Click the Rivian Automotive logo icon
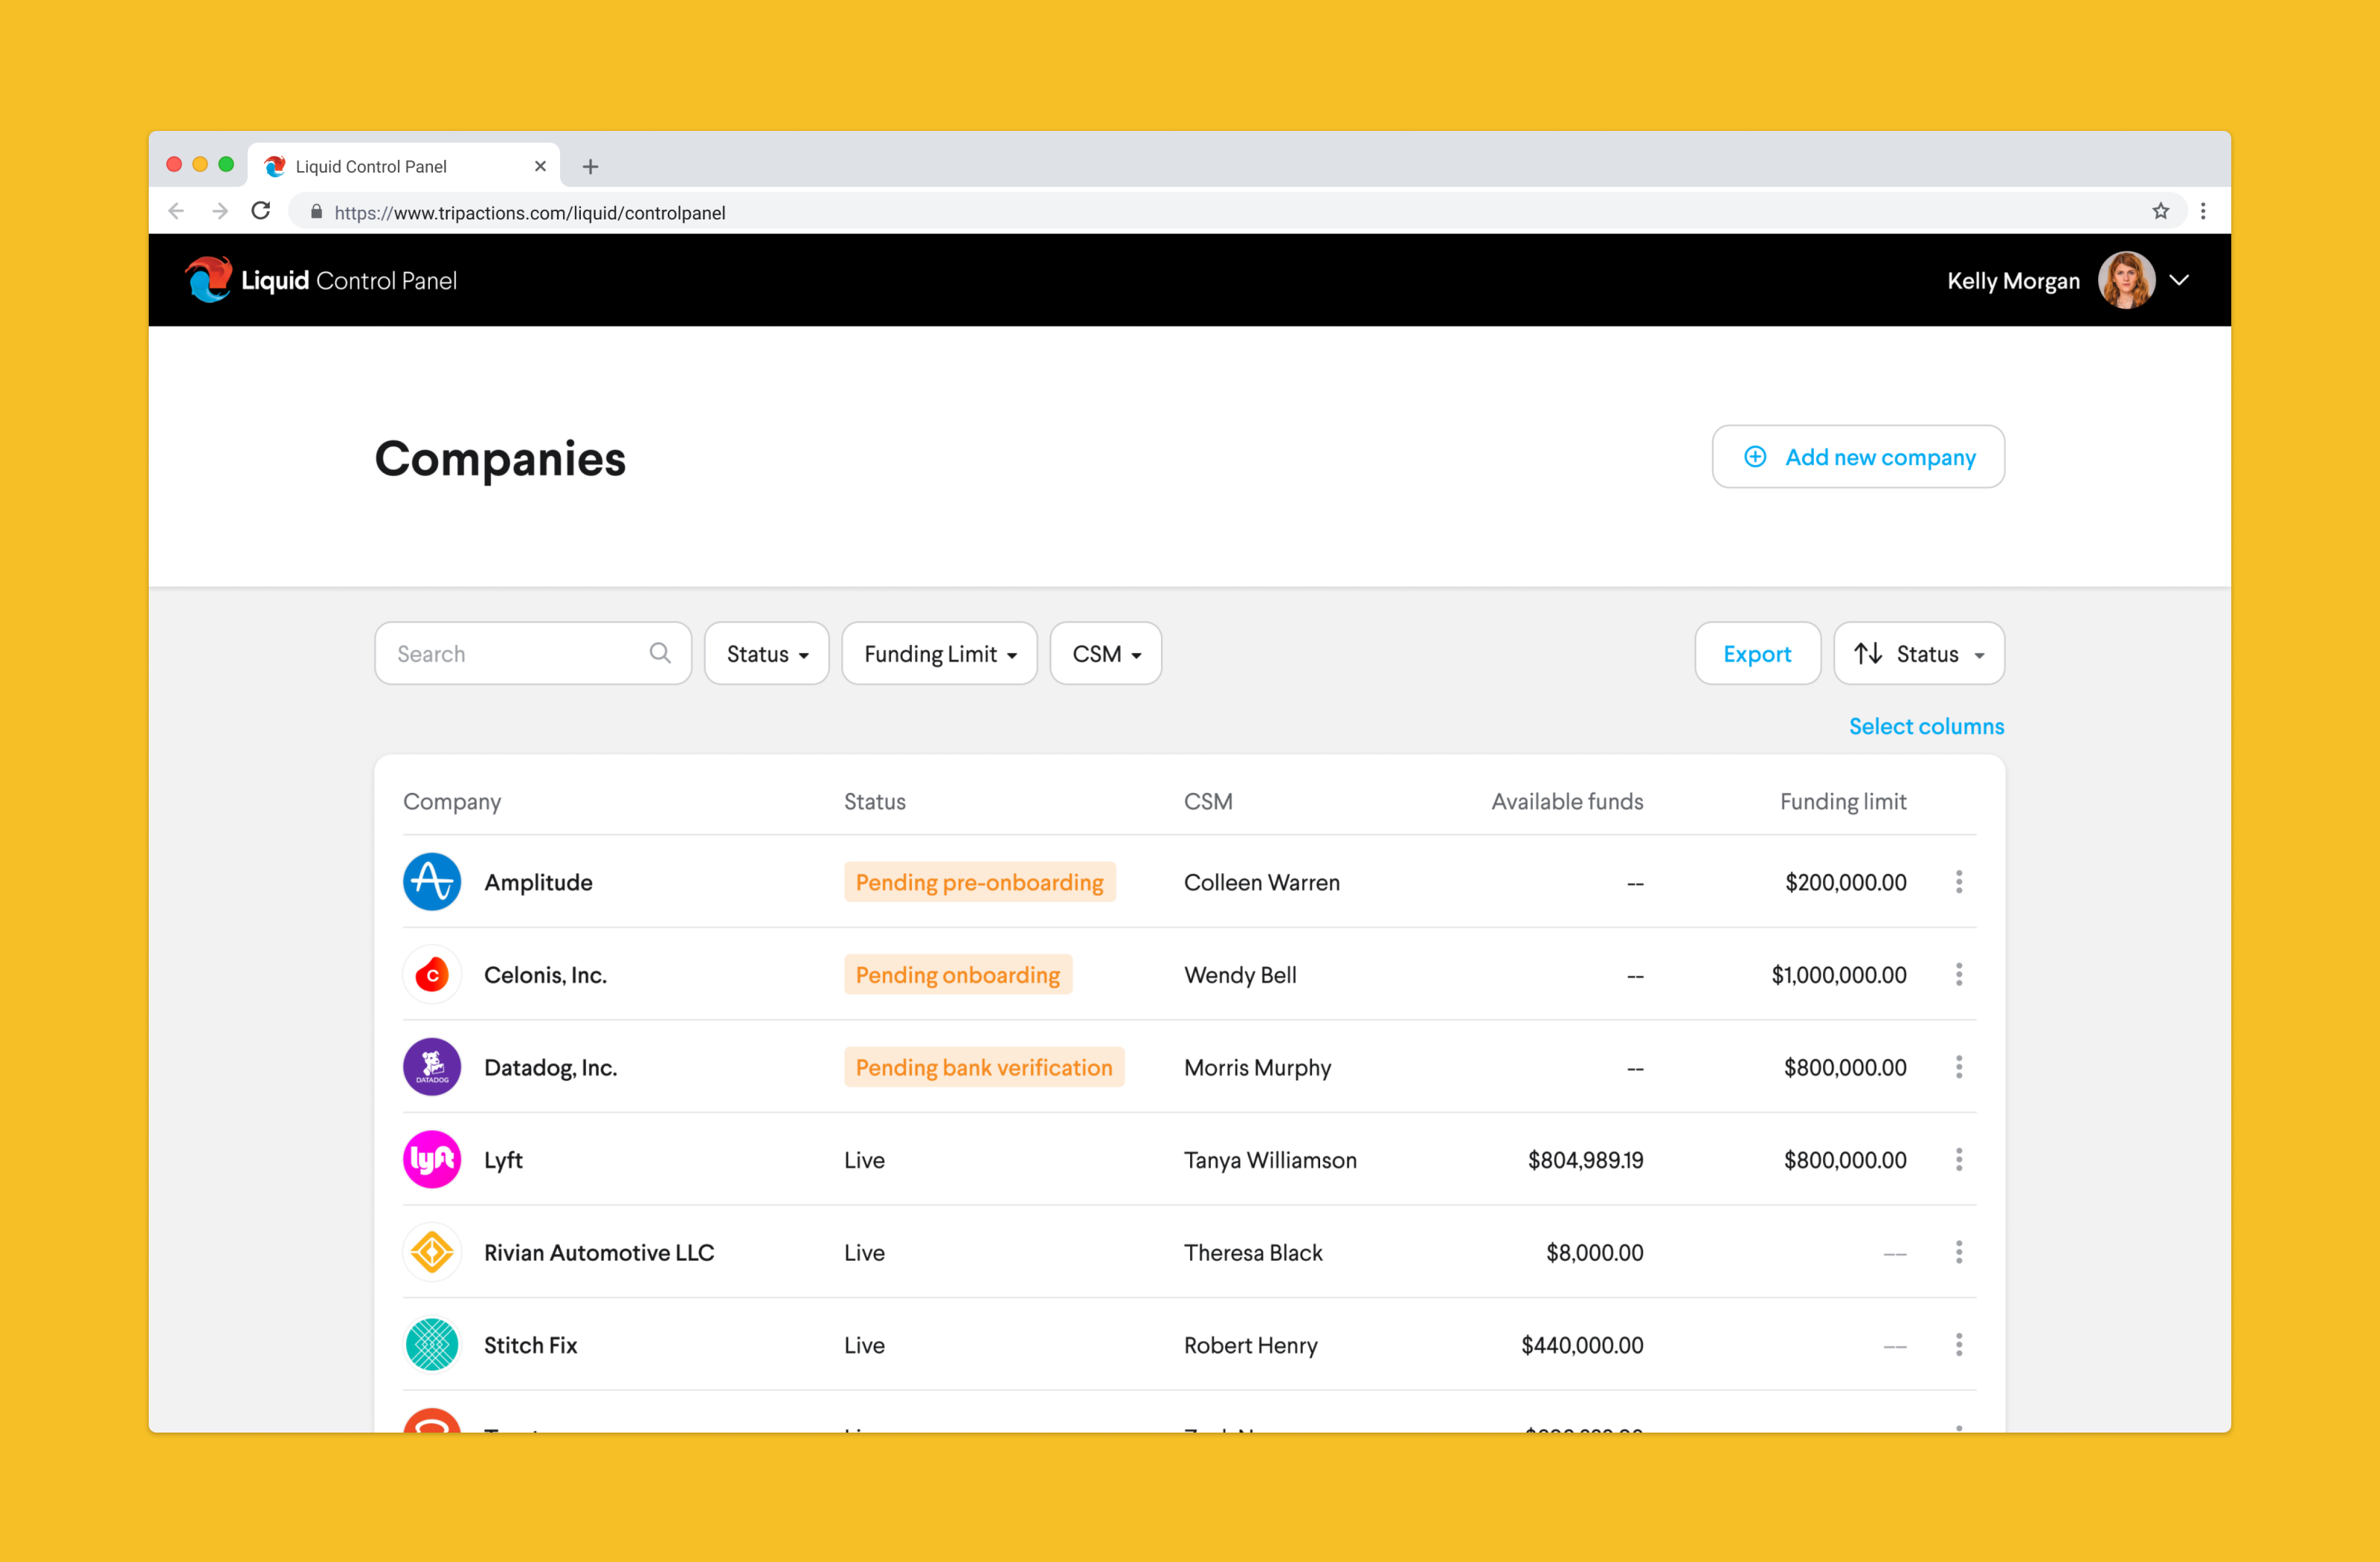The width and height of the screenshot is (2380, 1562). [x=432, y=1253]
